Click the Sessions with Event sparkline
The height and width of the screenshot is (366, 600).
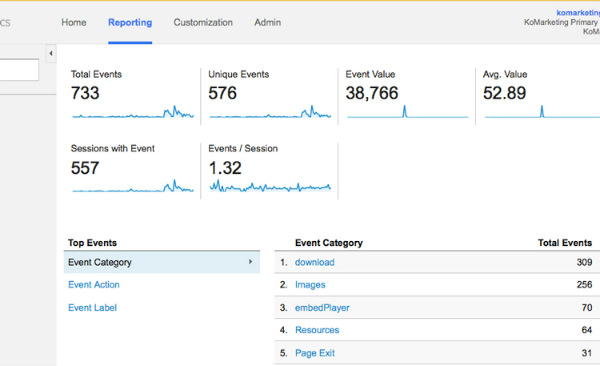[133, 186]
